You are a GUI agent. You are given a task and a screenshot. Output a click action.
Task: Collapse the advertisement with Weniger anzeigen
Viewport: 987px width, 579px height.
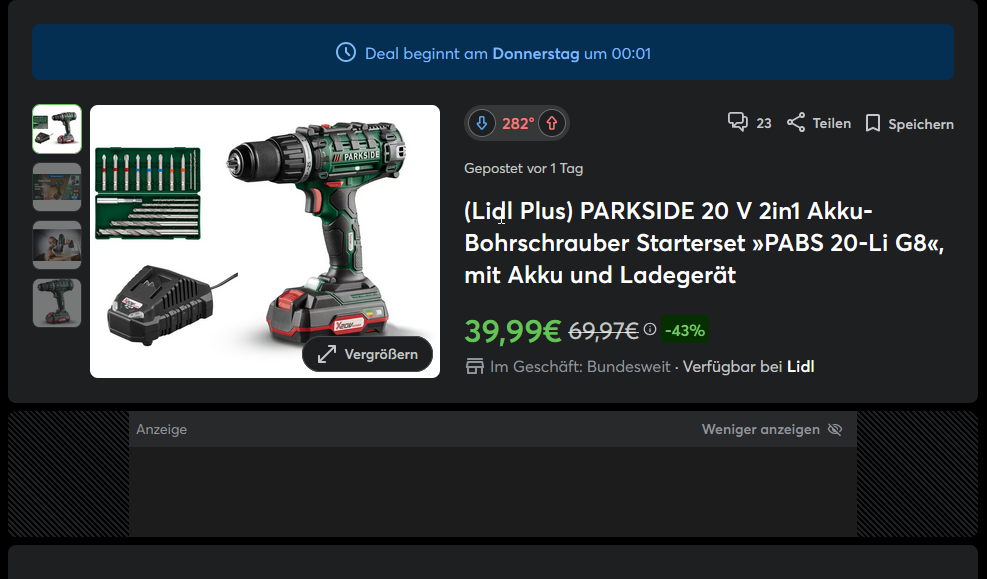(x=760, y=429)
